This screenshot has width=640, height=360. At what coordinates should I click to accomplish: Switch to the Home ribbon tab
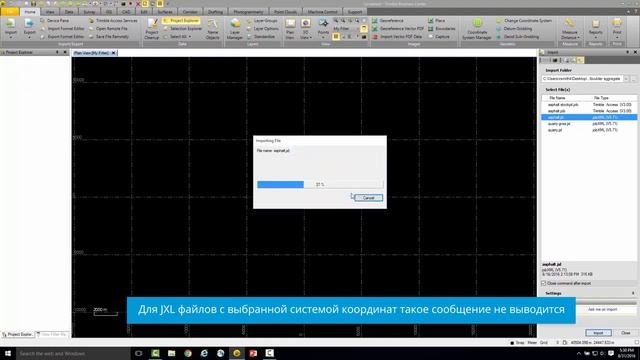tap(30, 12)
